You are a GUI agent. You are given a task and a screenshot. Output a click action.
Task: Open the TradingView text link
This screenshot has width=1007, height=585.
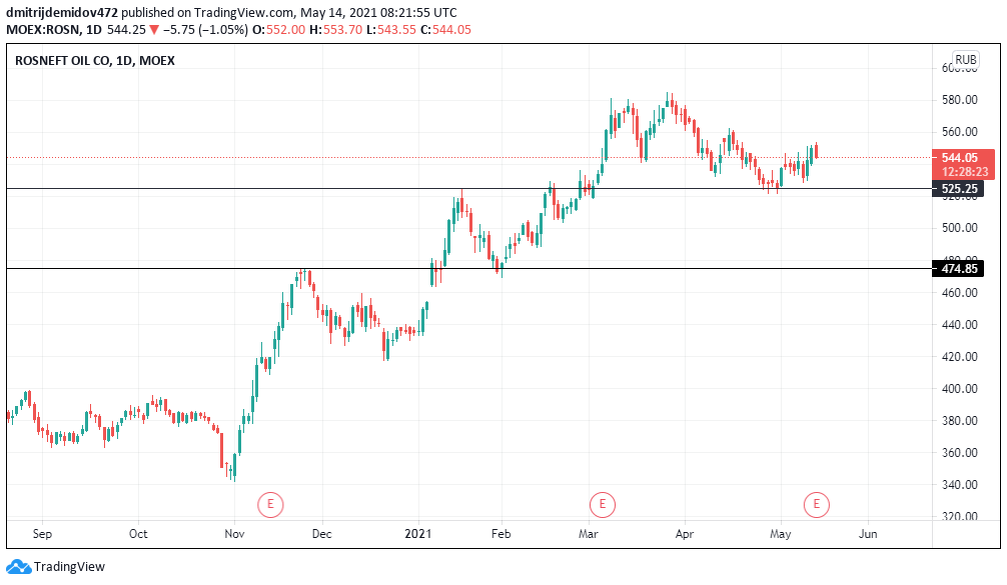(69, 566)
